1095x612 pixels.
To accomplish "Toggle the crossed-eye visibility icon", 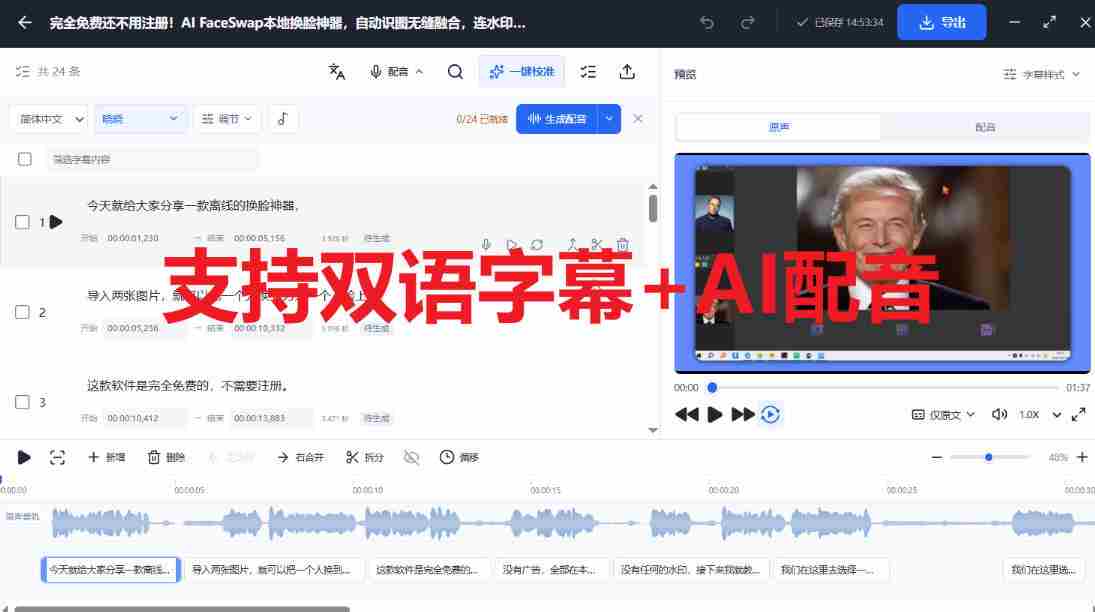I will [412, 458].
